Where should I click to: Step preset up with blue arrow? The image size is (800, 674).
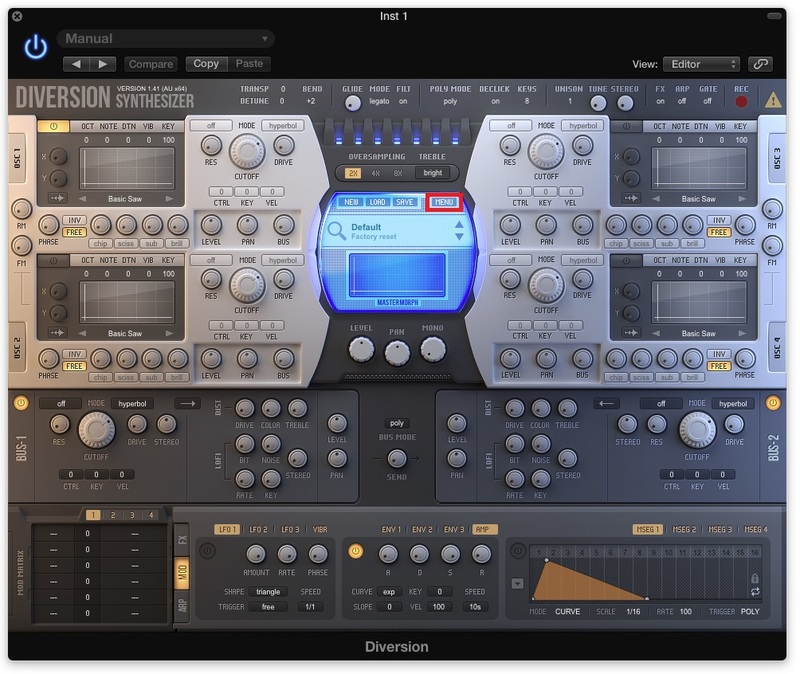click(x=459, y=225)
